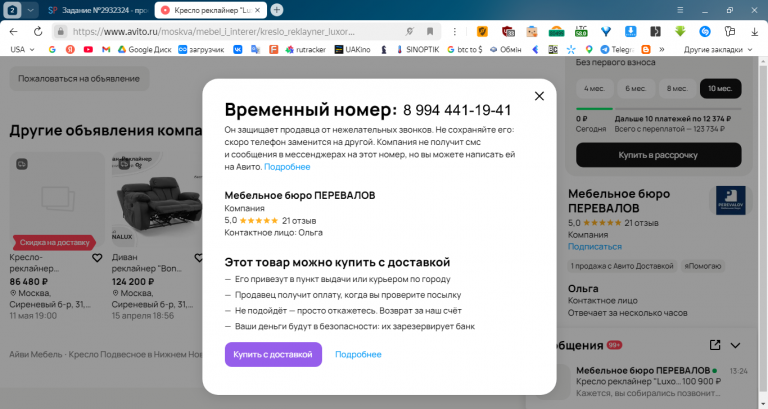Open the browser hamburger menu

pos(680,10)
